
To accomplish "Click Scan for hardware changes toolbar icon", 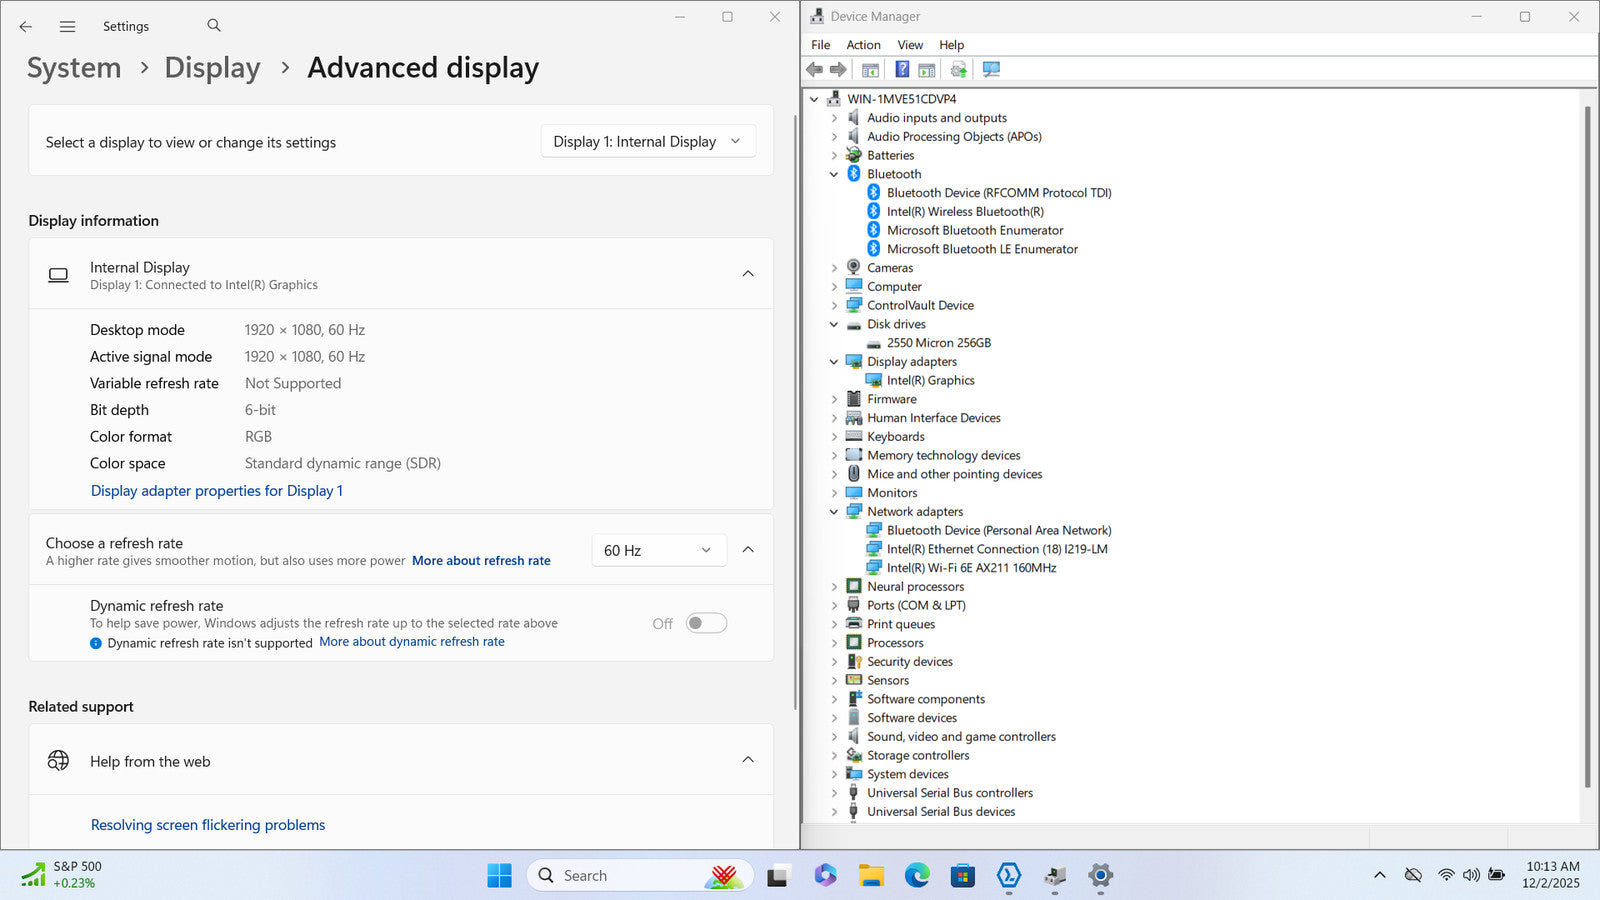I will [x=991, y=69].
